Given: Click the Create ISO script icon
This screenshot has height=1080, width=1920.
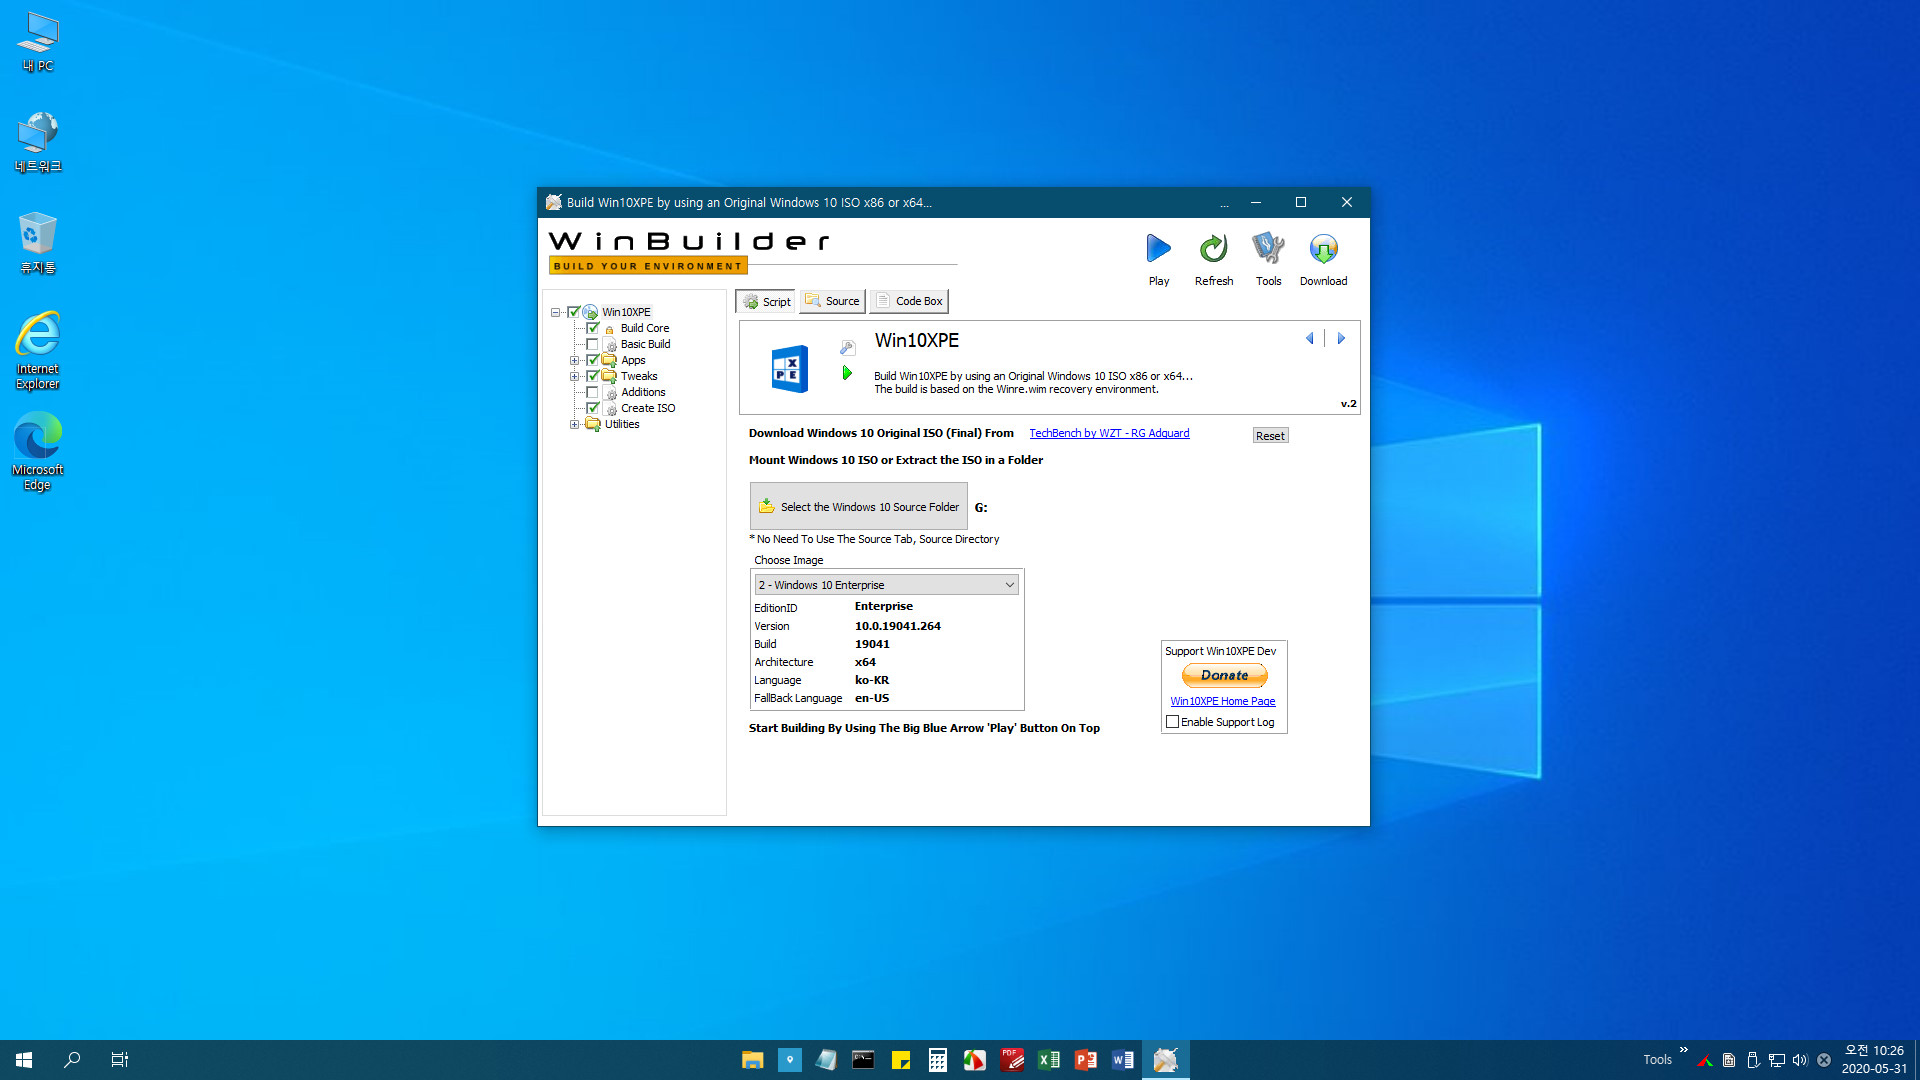Looking at the screenshot, I should [610, 409].
